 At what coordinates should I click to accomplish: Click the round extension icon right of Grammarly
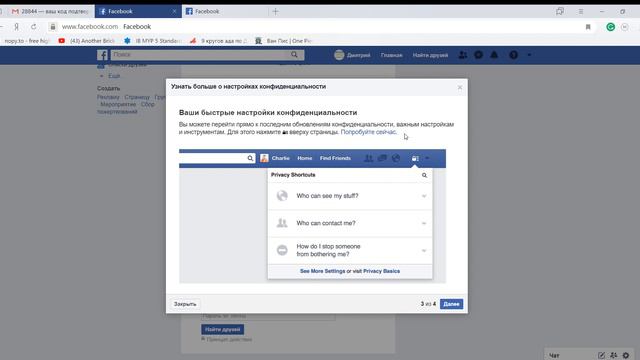[x=624, y=27]
